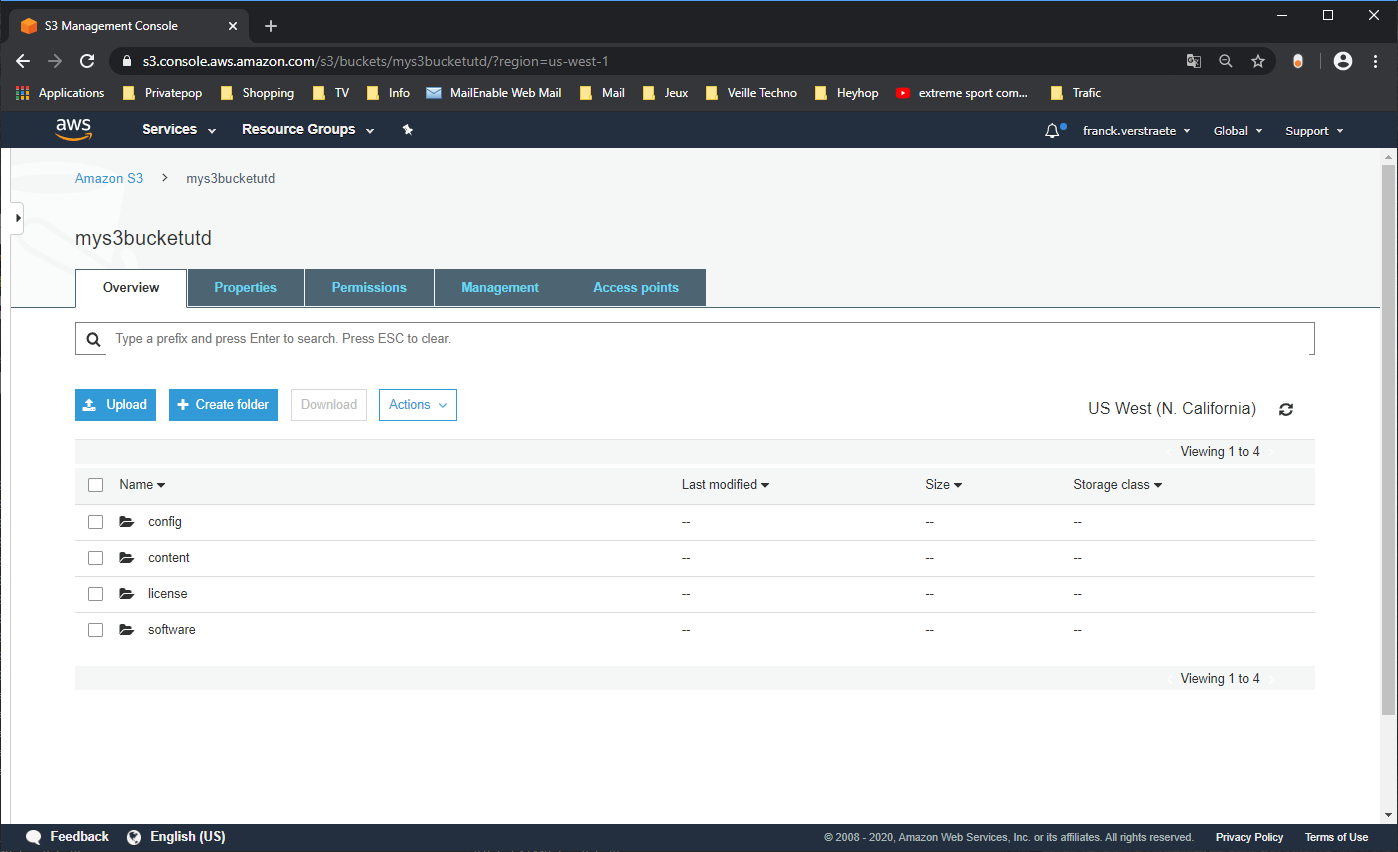The height and width of the screenshot is (852, 1398).
Task: Open the Global region dropdown
Action: [1238, 131]
